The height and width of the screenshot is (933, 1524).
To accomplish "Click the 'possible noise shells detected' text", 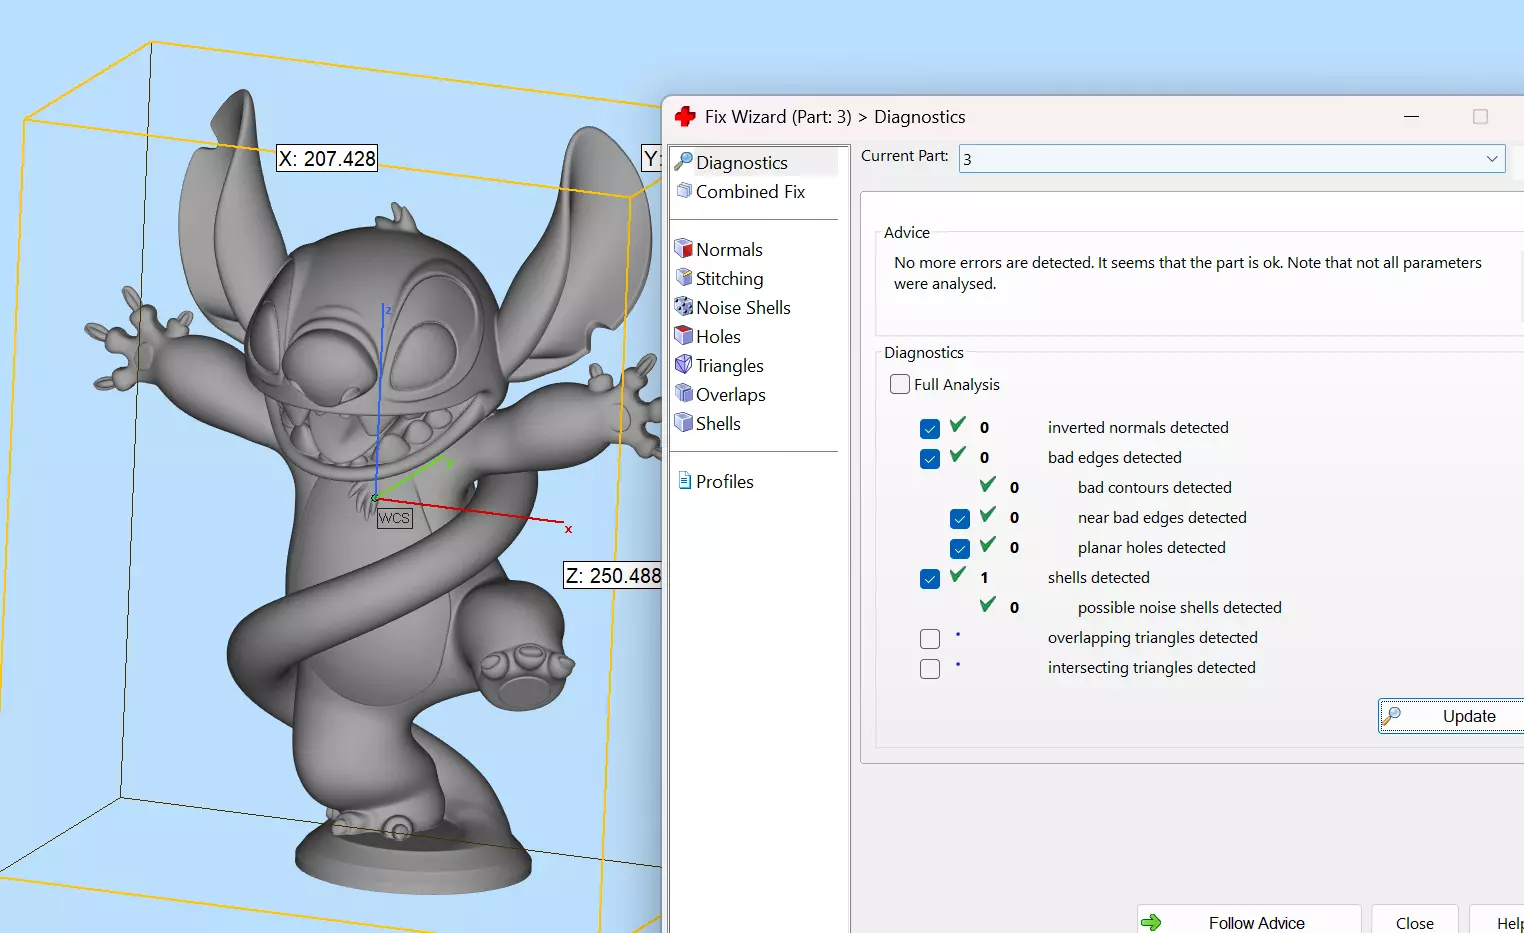I will (x=1179, y=607).
